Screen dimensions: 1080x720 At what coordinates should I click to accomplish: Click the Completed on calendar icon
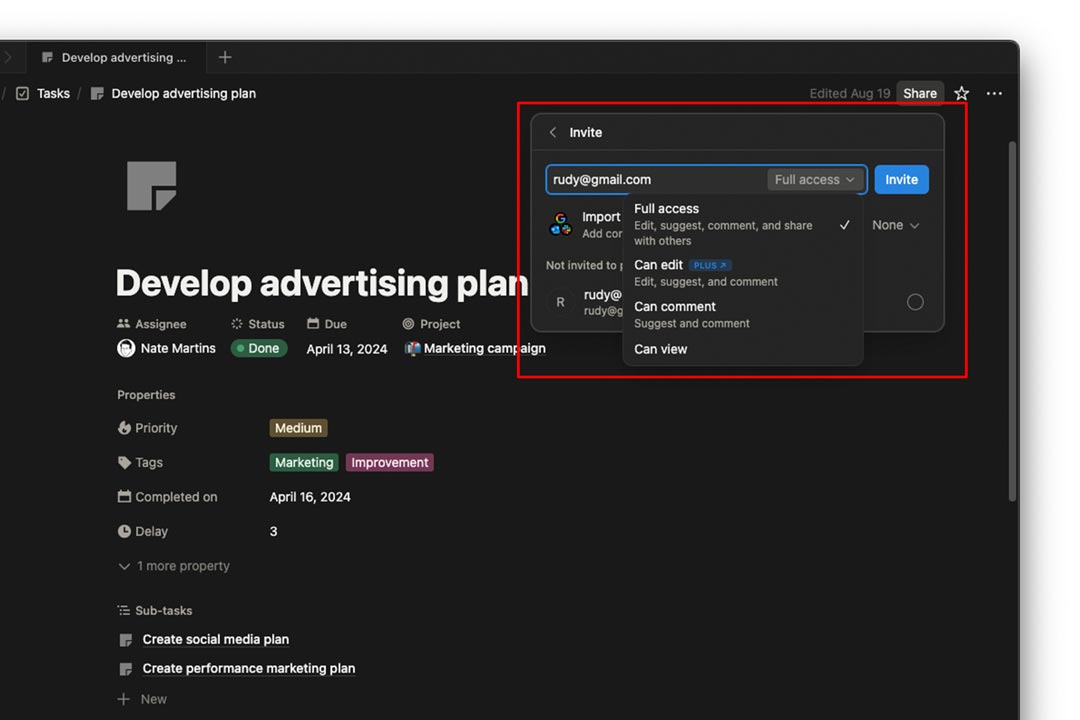(x=124, y=496)
